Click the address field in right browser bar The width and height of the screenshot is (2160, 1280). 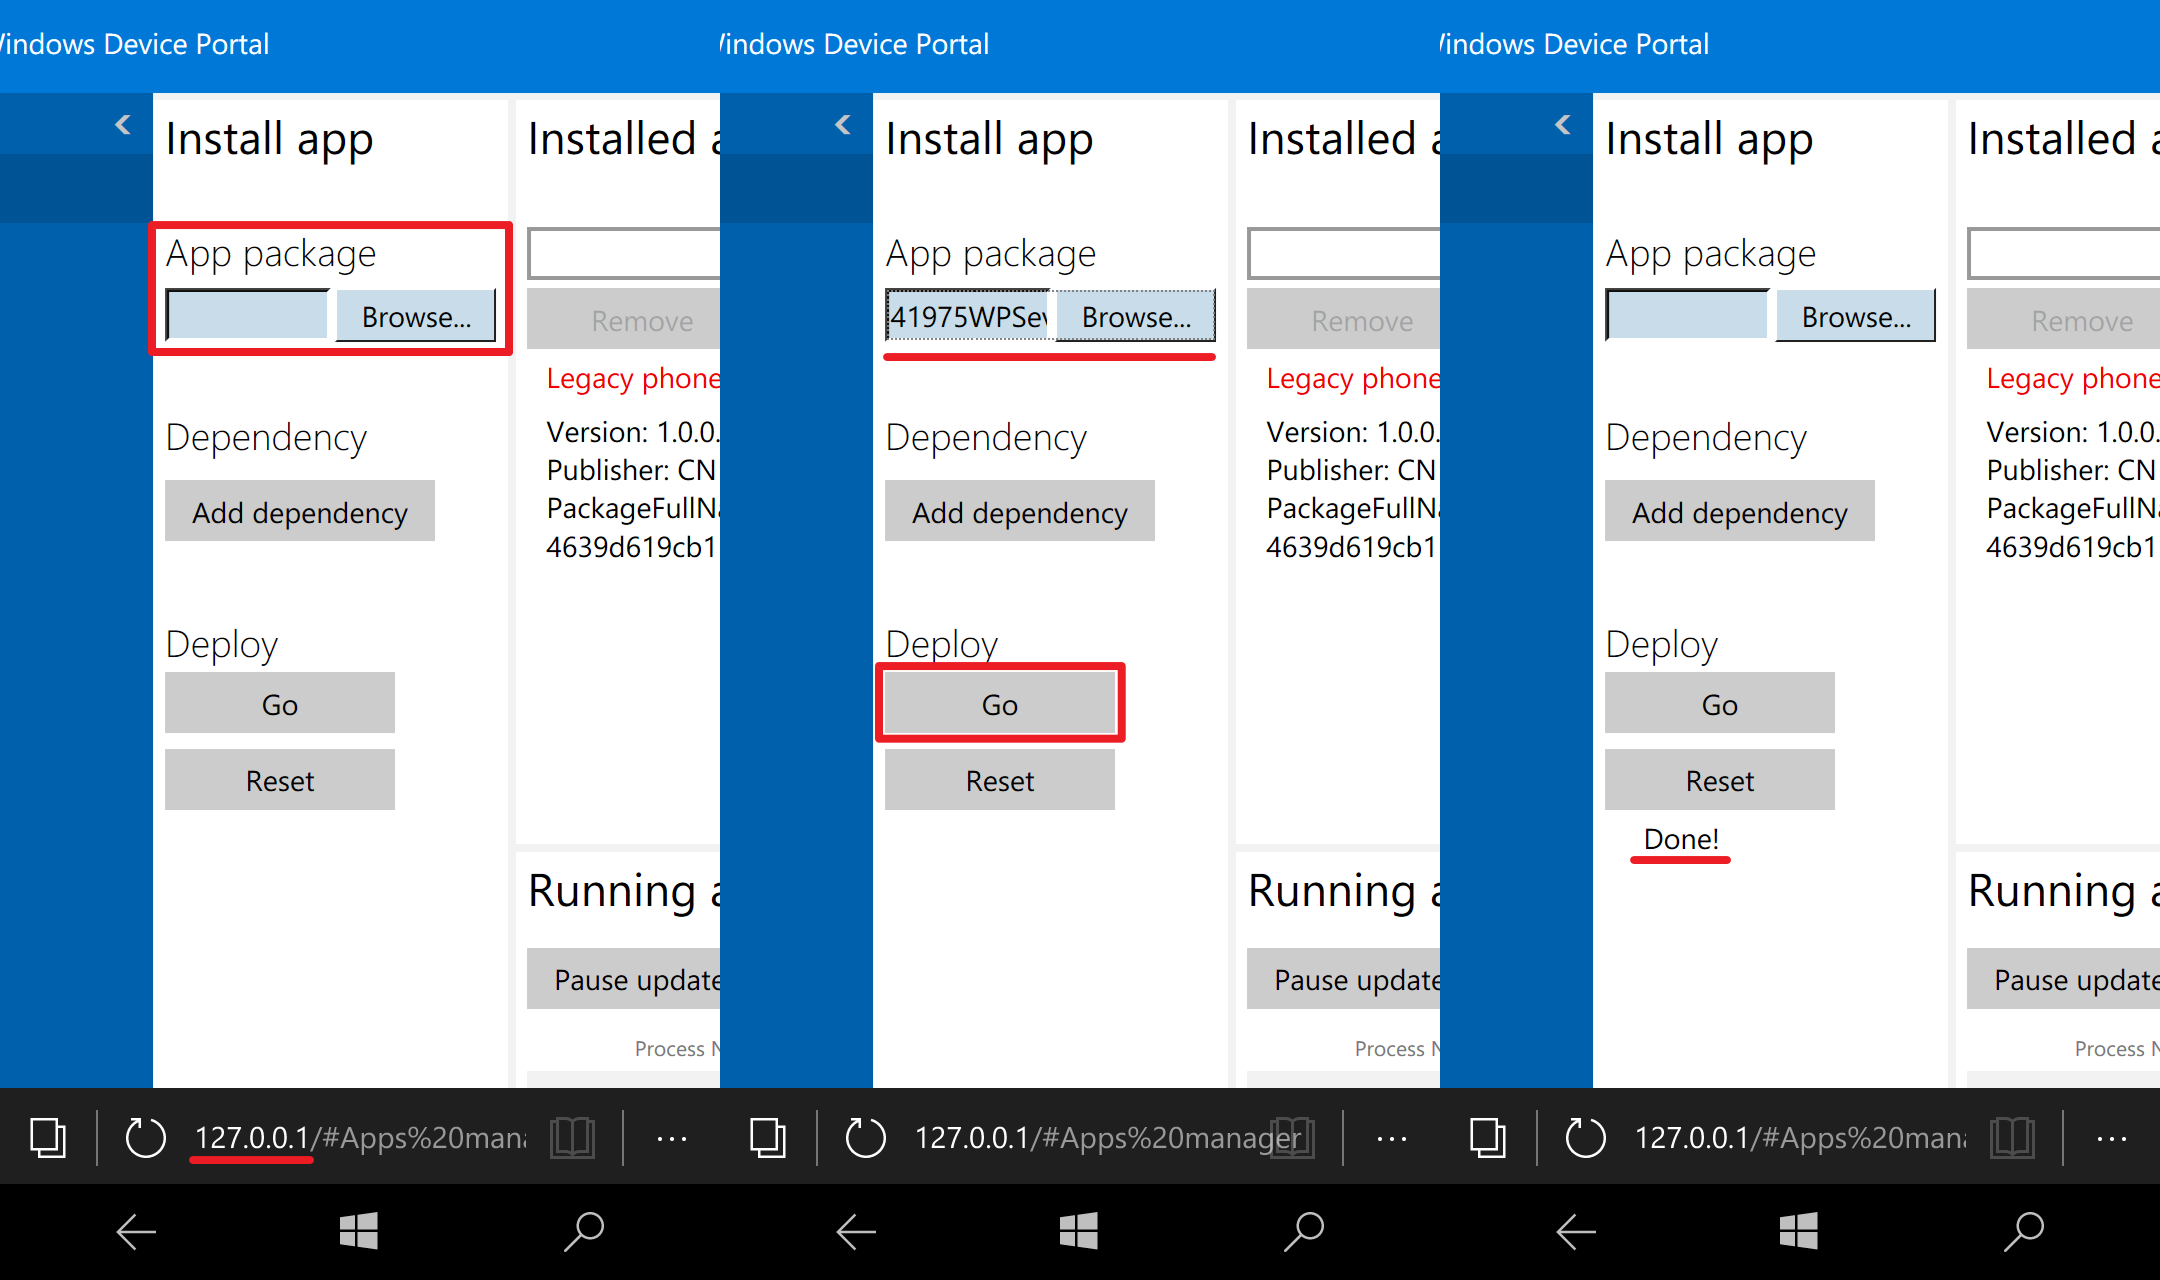pyautogui.click(x=1799, y=1137)
